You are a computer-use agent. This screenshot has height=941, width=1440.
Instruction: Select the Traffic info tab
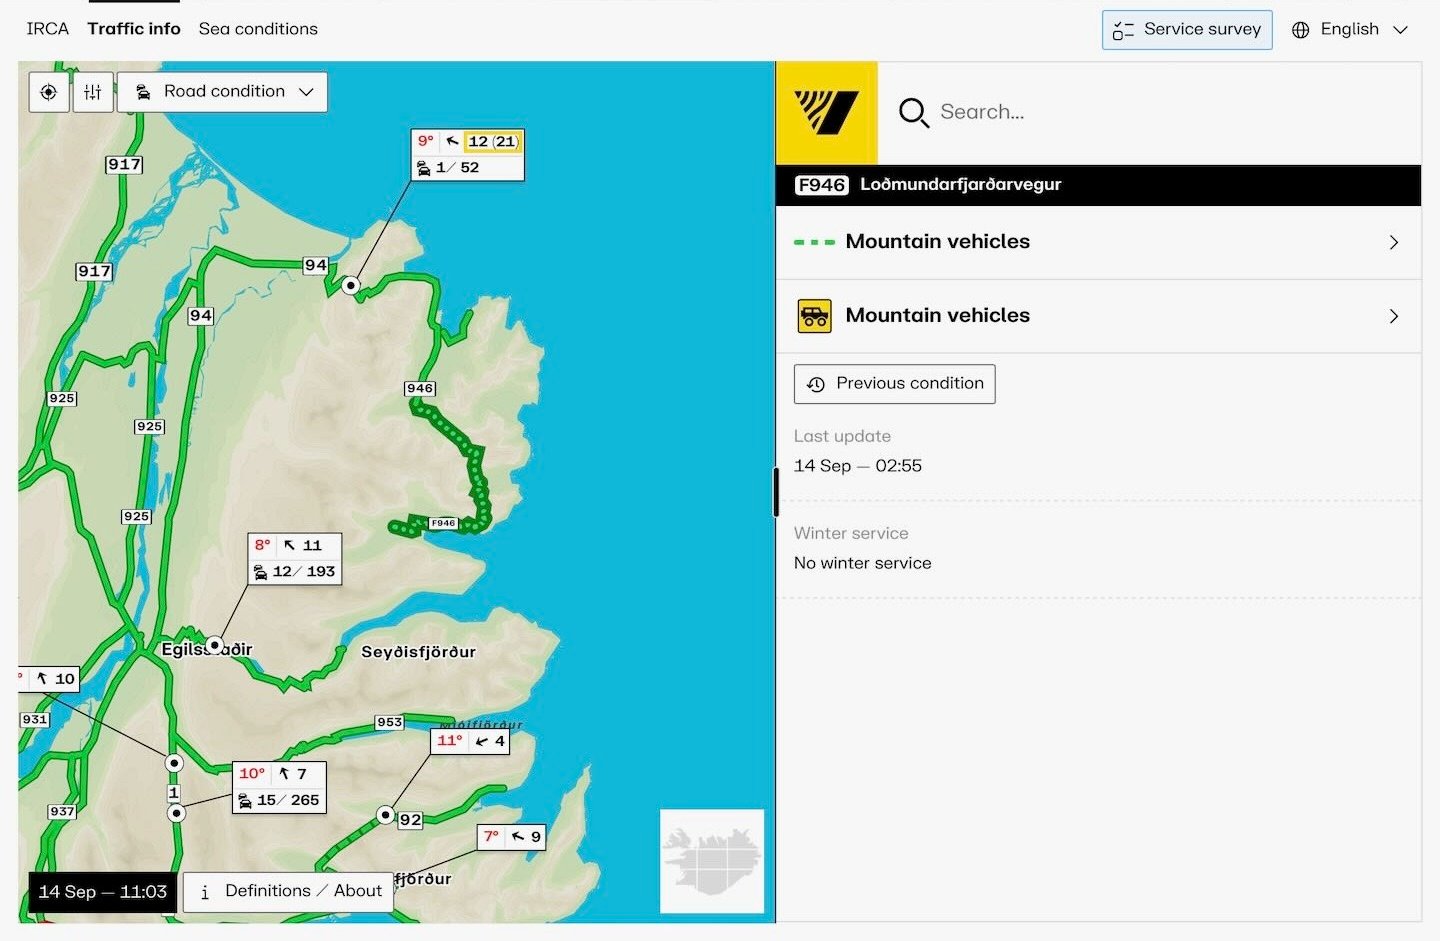134,29
